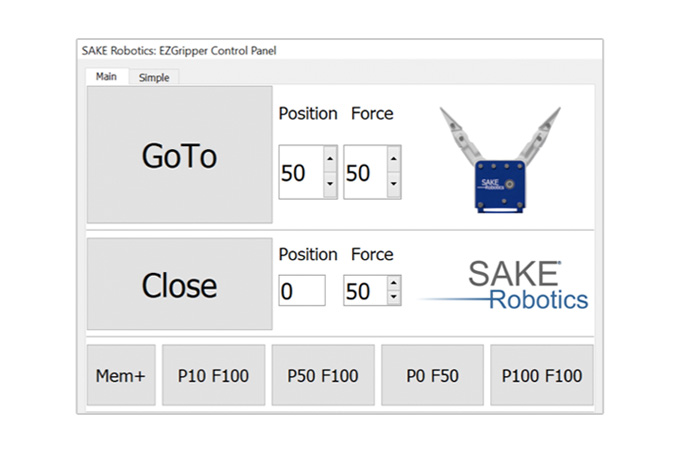
Task: Decrease GoTo Position with down arrow
Action: click(330, 184)
